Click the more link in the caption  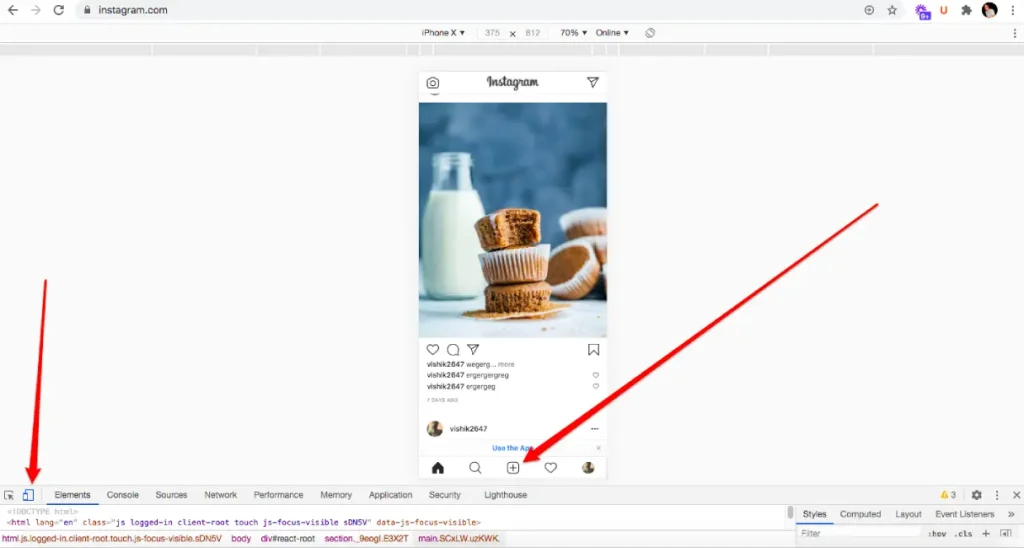(x=507, y=365)
